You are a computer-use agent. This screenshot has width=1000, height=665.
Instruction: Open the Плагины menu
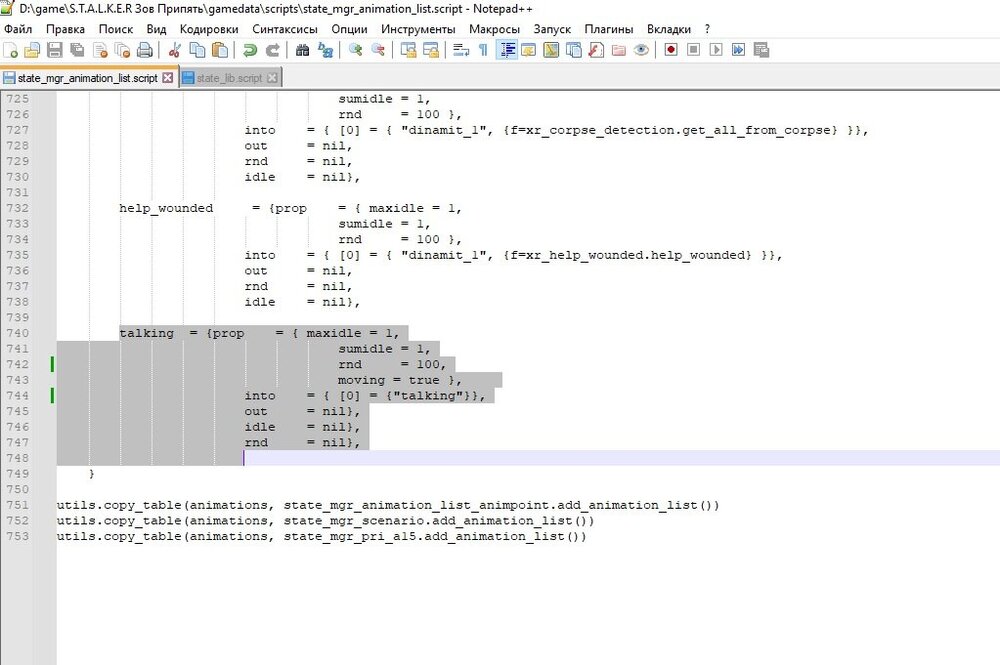point(608,29)
